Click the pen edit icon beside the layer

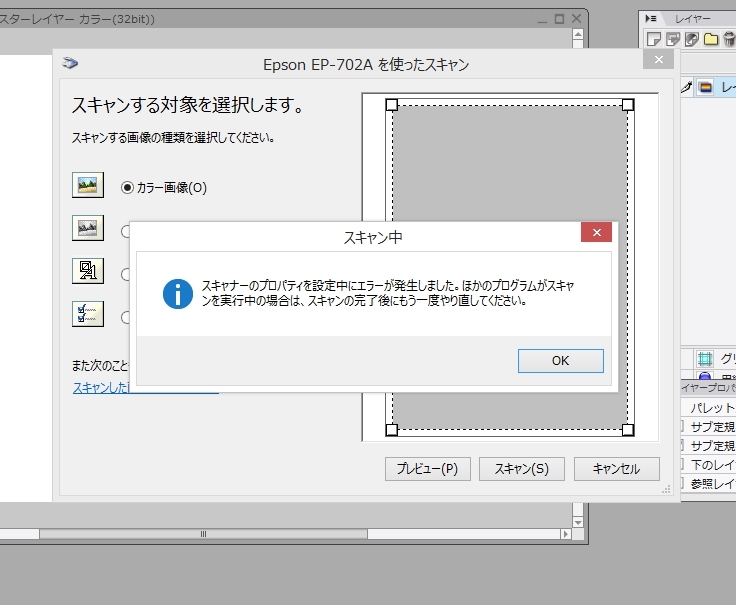687,87
